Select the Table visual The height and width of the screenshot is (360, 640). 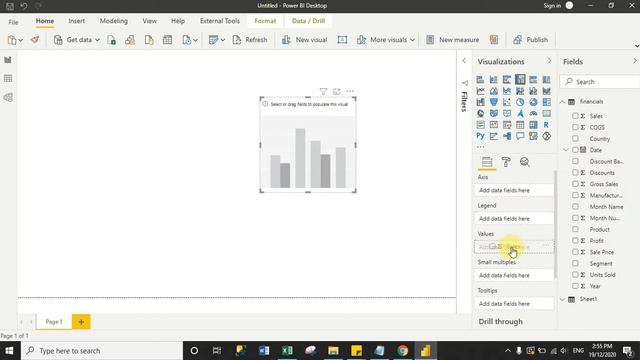(x=520, y=125)
